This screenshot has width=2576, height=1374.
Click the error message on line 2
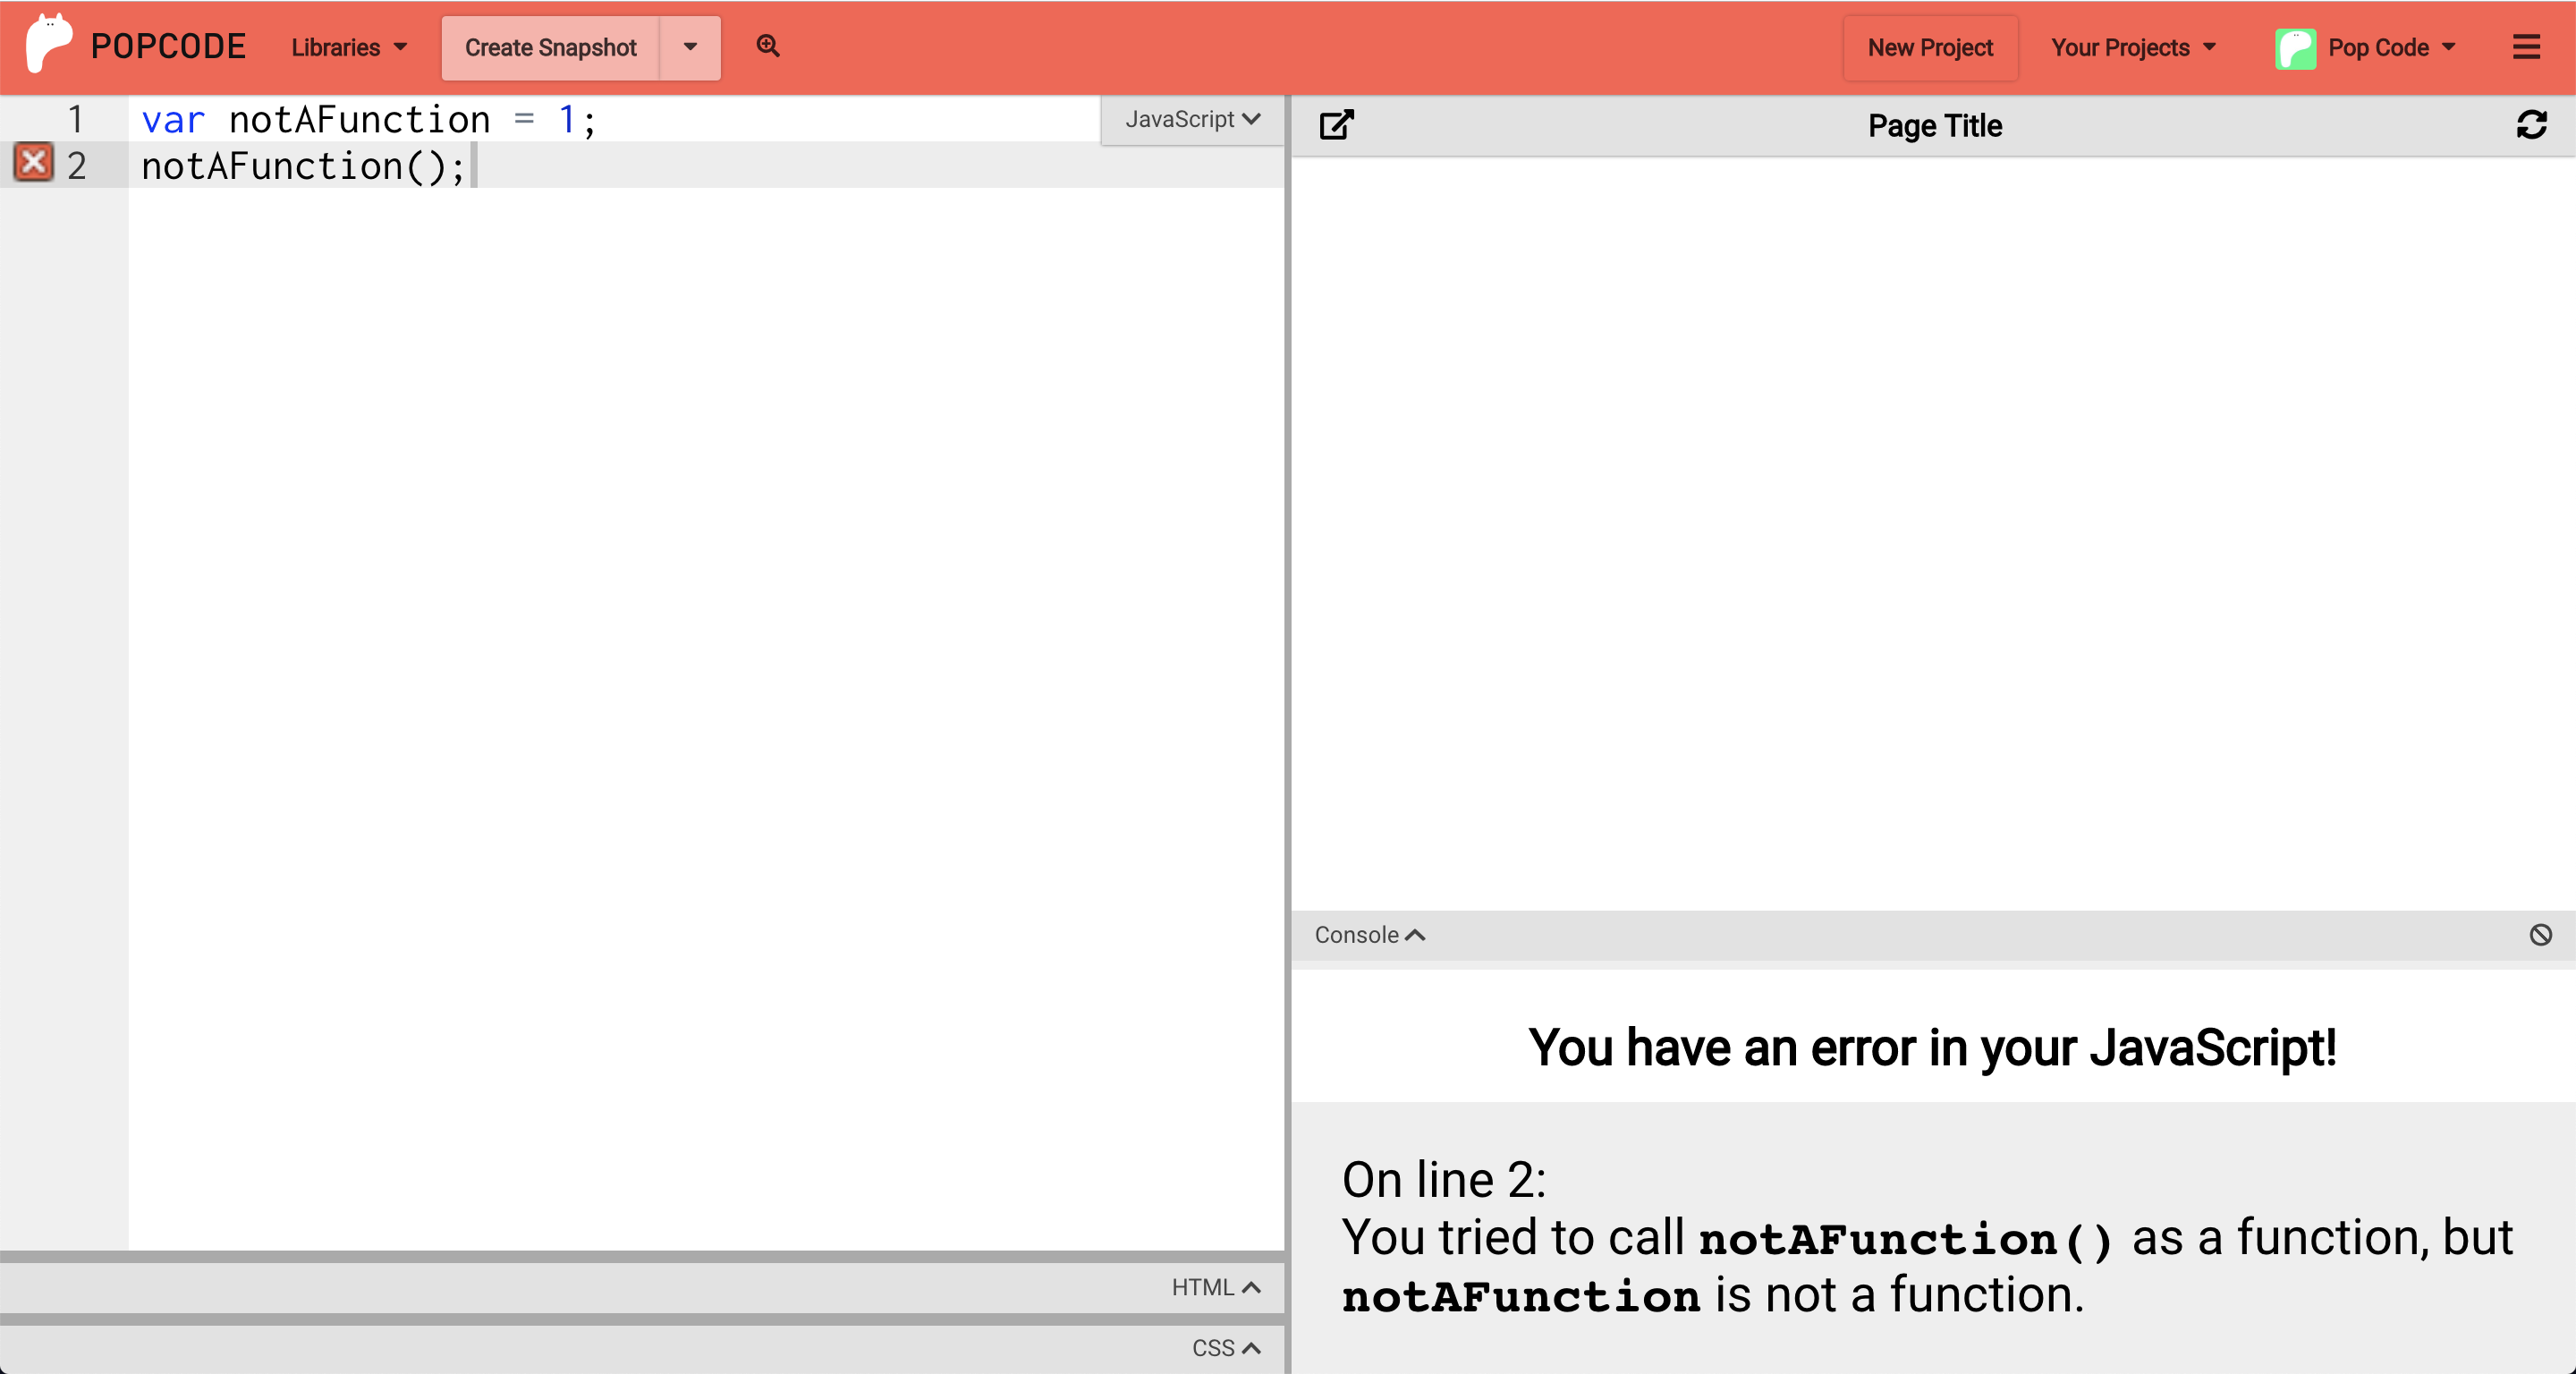(x=1925, y=1237)
